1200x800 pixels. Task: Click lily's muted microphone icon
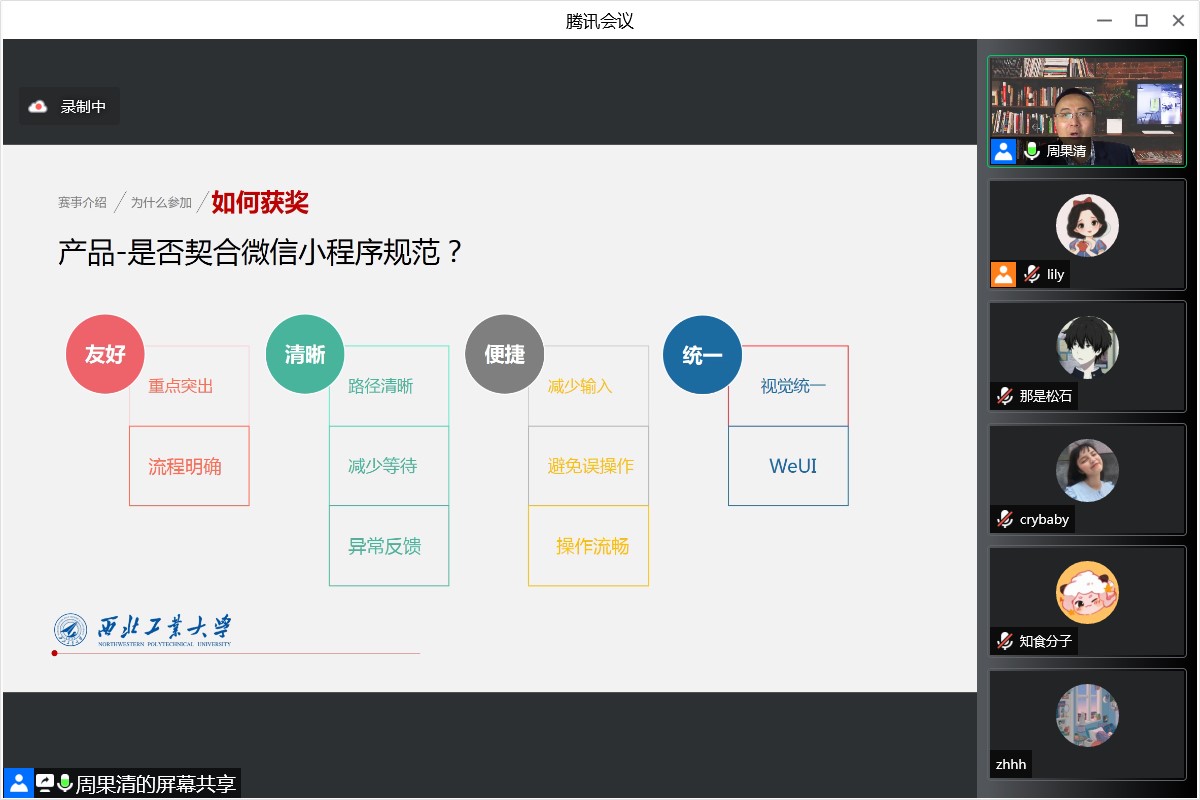pos(1032,274)
